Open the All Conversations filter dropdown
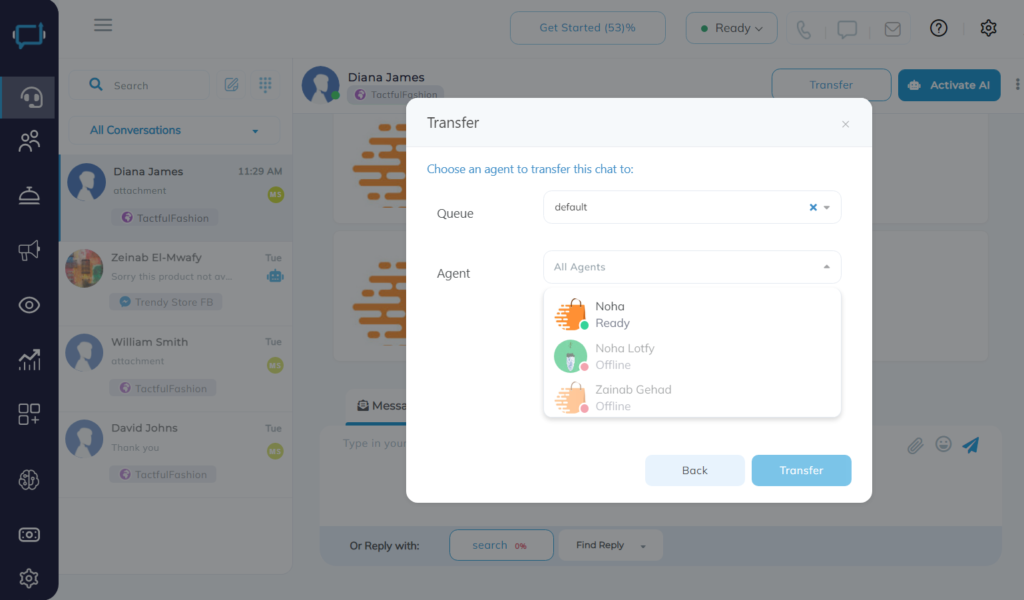Viewport: 1024px width, 600px height. [x=174, y=131]
